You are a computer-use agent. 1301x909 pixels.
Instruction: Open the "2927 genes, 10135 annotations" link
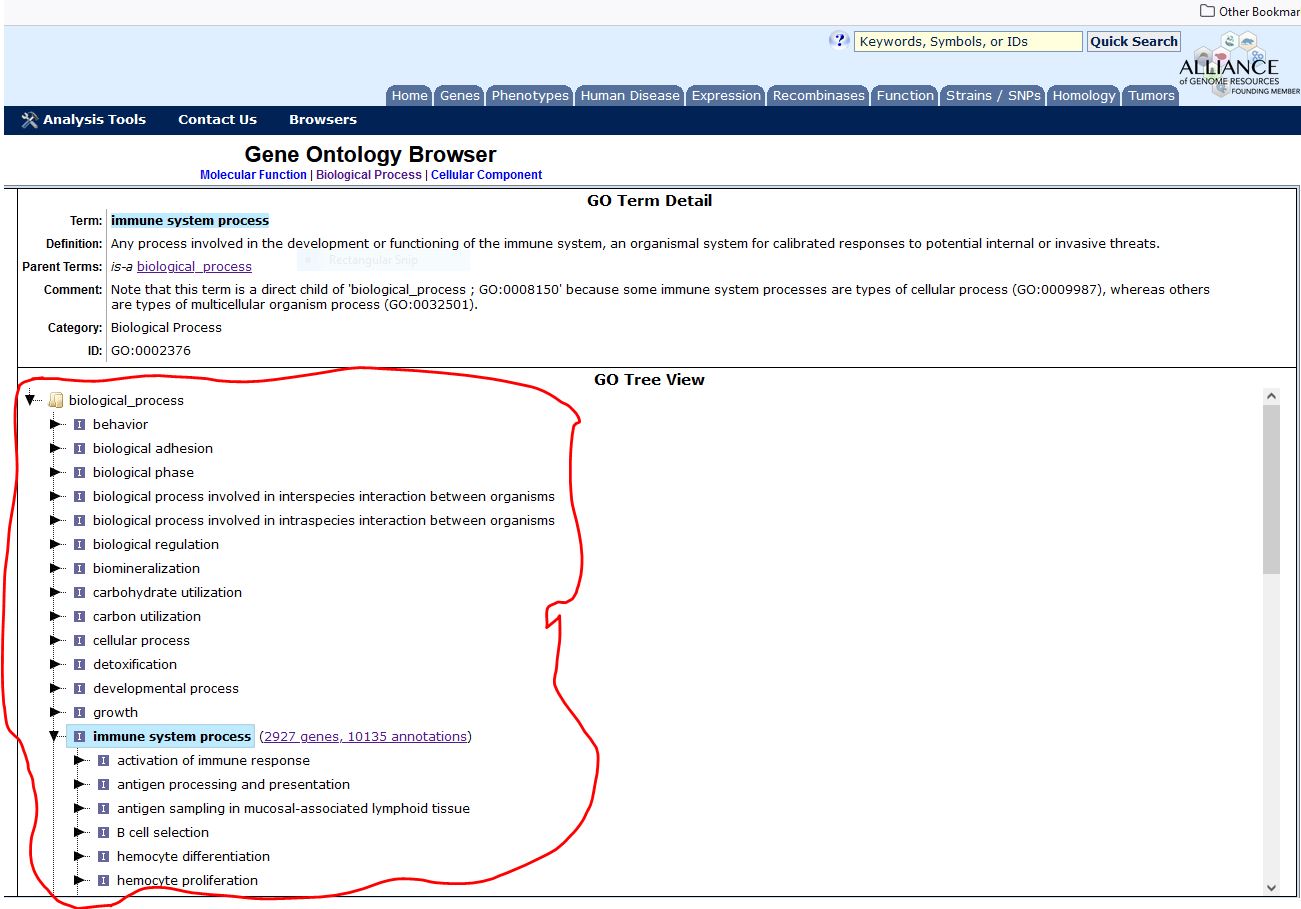365,736
